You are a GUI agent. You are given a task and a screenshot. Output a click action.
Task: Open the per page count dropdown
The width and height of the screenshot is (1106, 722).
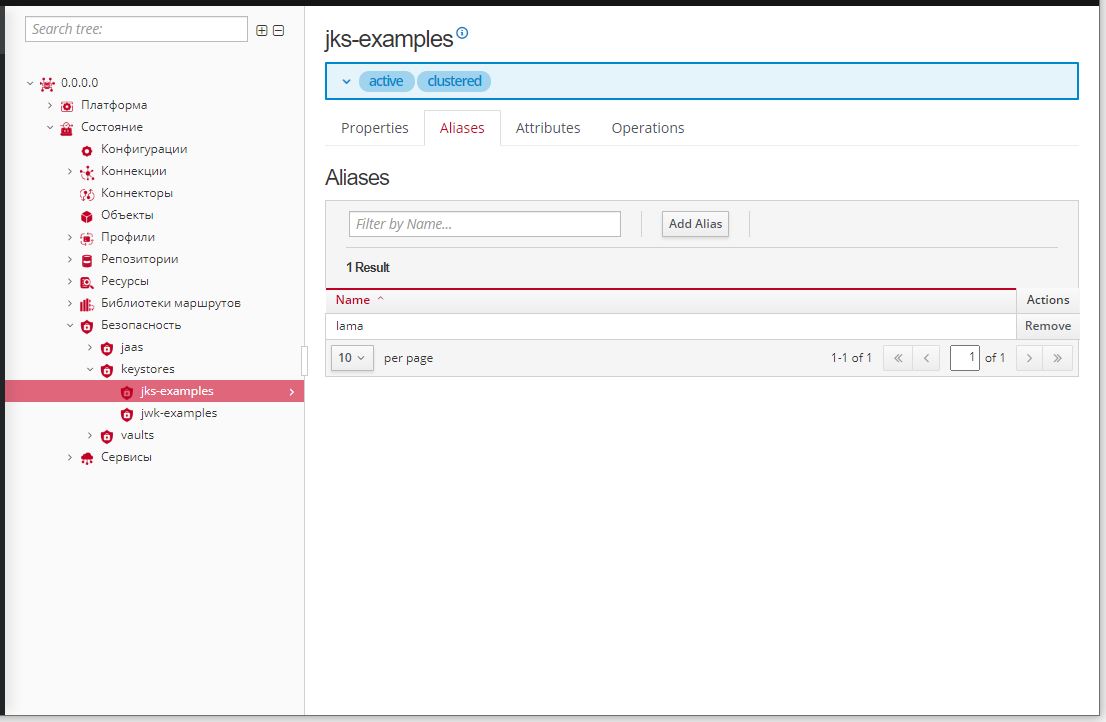(352, 358)
